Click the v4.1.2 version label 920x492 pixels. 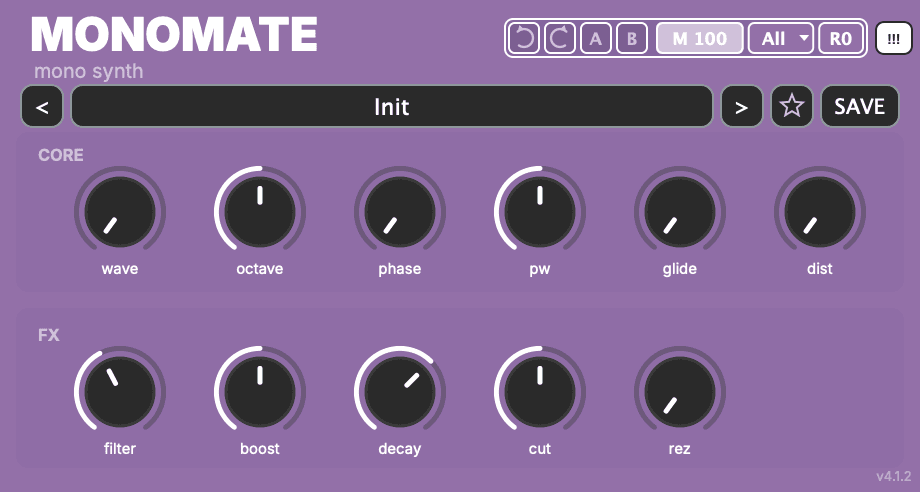tap(894, 476)
